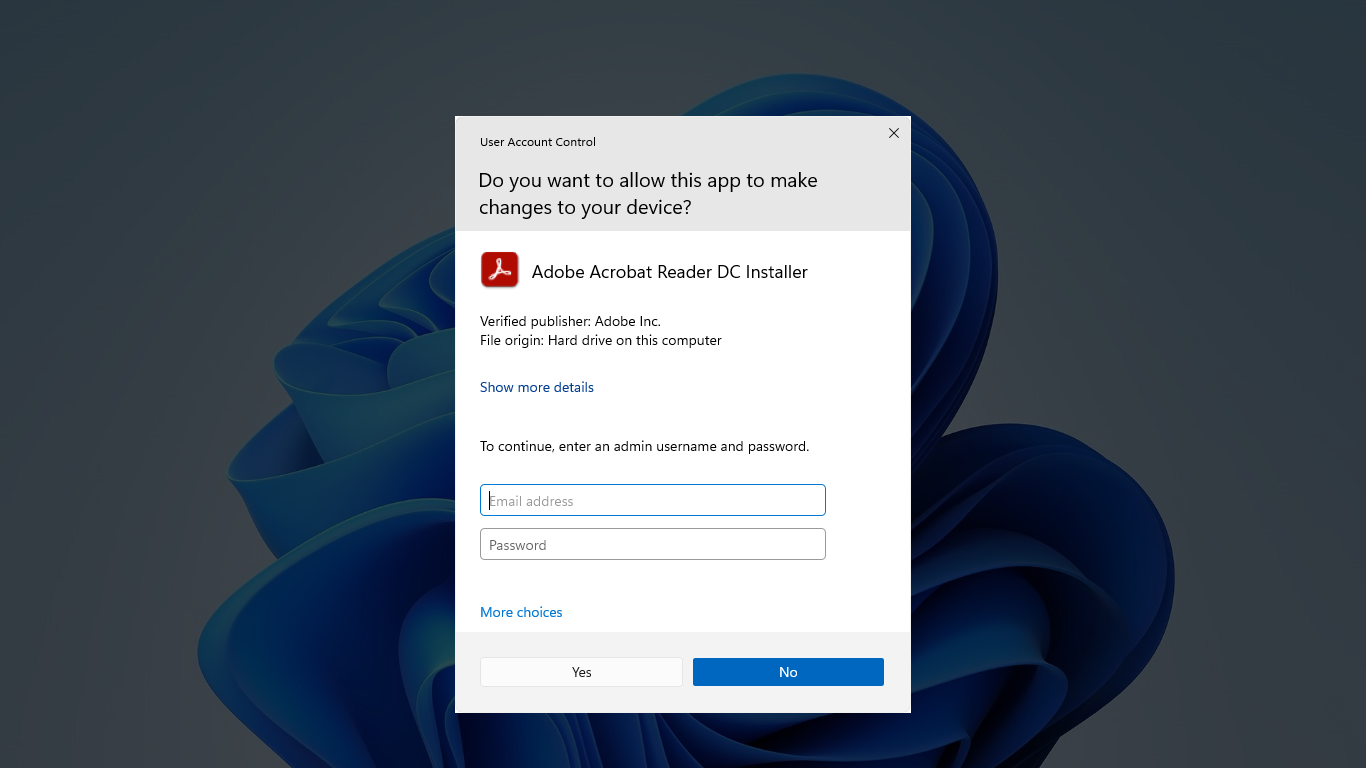Click the "User Account Control" title text

(538, 142)
